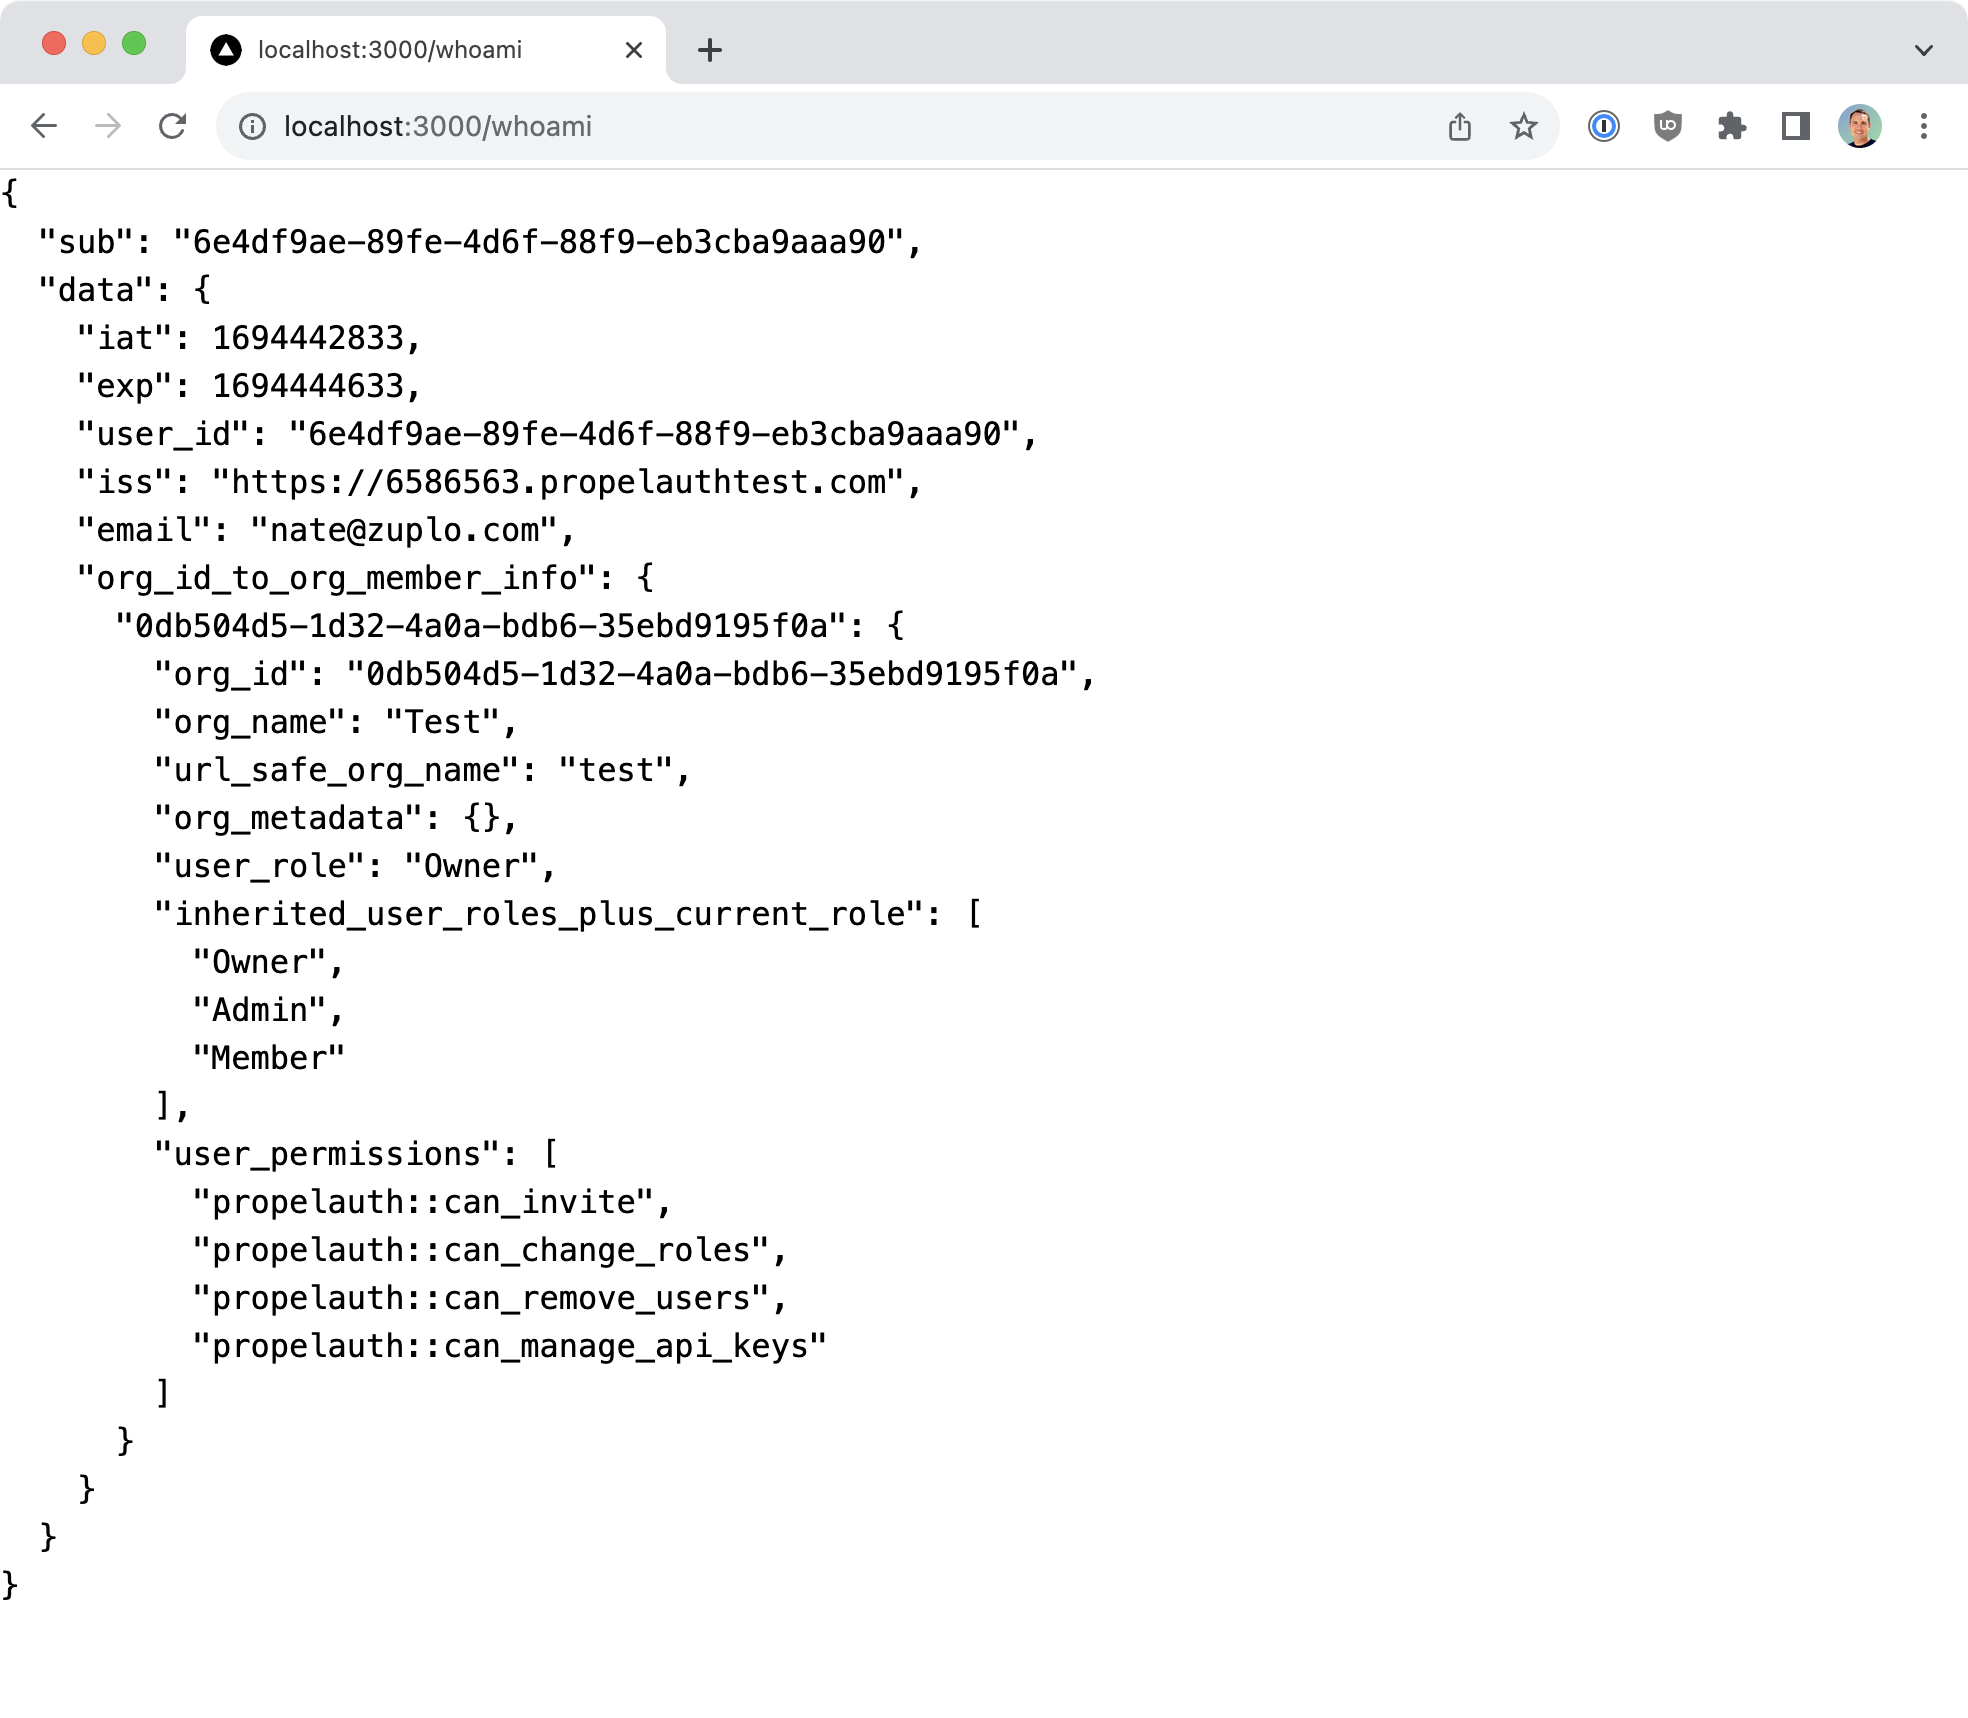Reload the whoami page
Viewport: 1968px width, 1718px height.
[x=173, y=126]
